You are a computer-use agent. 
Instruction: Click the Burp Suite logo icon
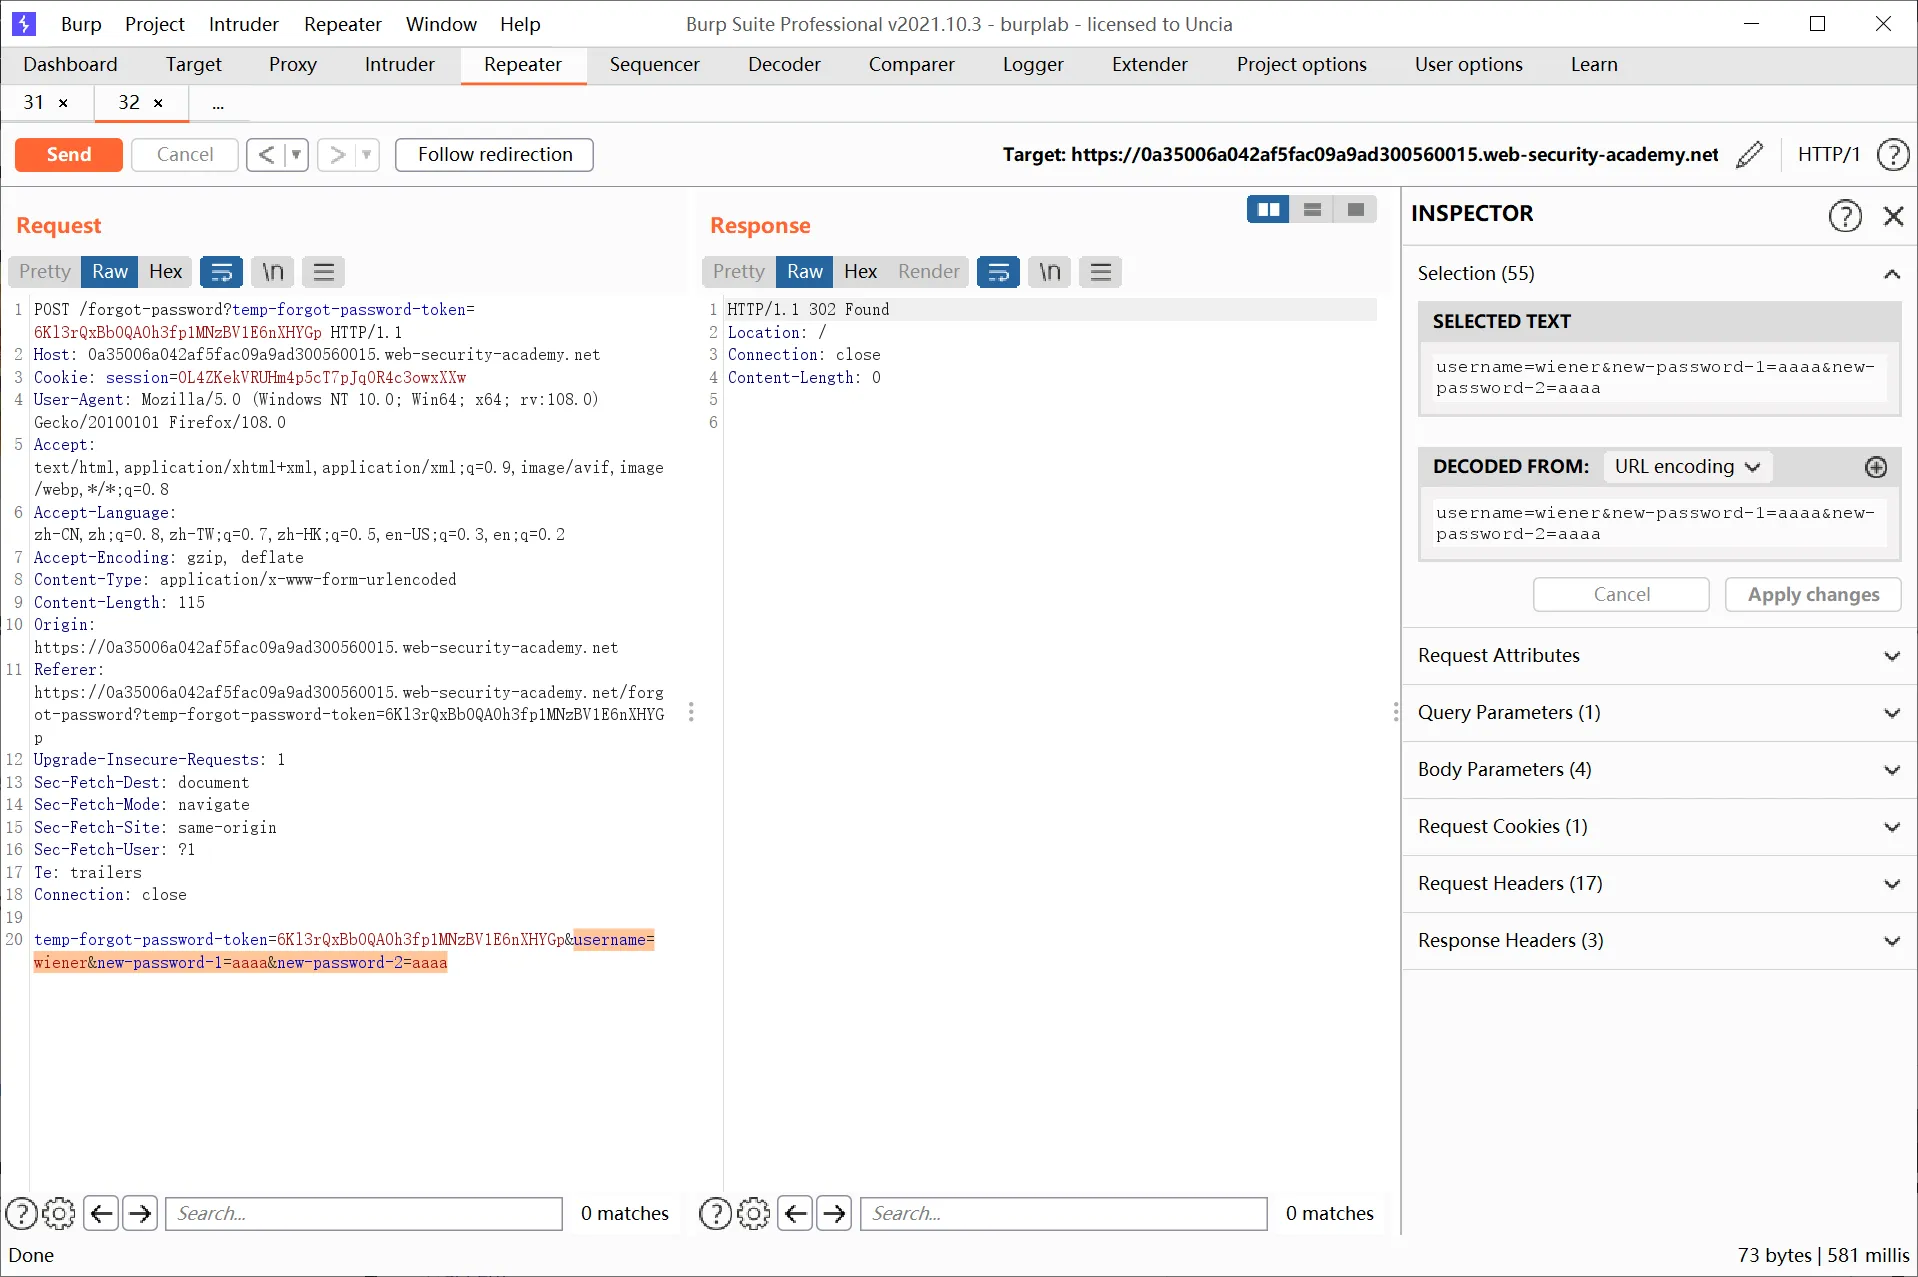pyautogui.click(x=24, y=24)
